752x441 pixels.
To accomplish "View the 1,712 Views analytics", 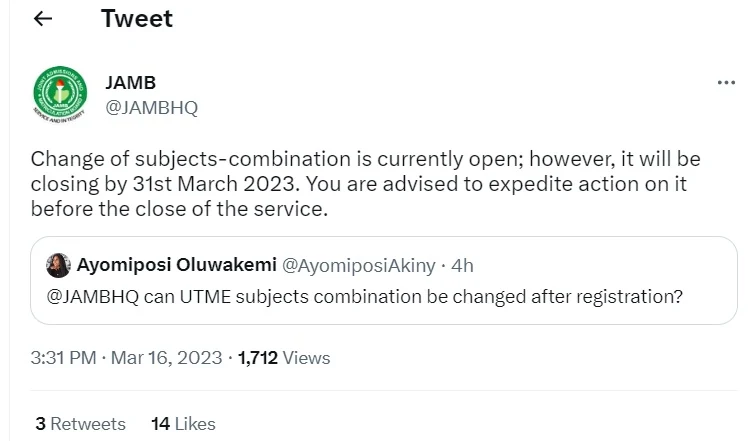I will pyautogui.click(x=284, y=357).
